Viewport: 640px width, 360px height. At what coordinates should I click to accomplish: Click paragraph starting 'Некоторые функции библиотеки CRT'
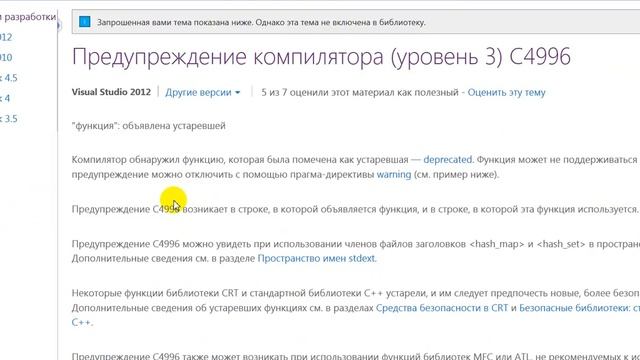355,308
